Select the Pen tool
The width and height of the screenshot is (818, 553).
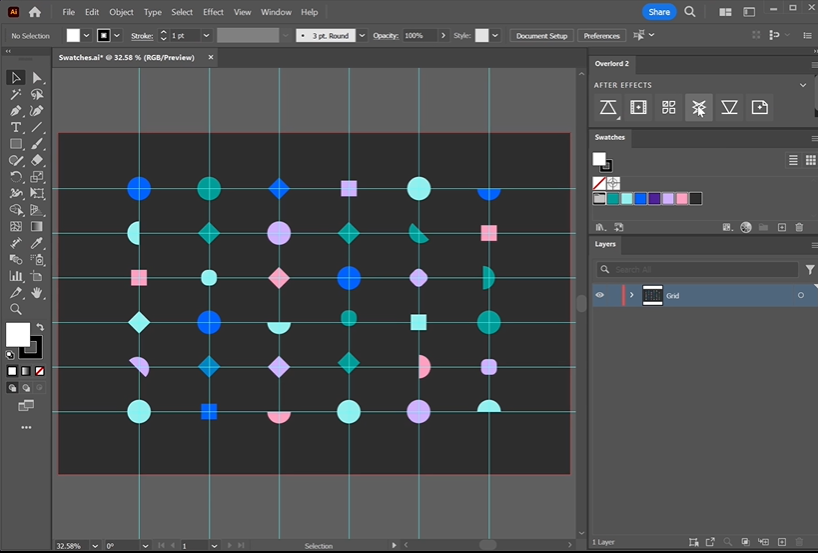tap(16, 111)
